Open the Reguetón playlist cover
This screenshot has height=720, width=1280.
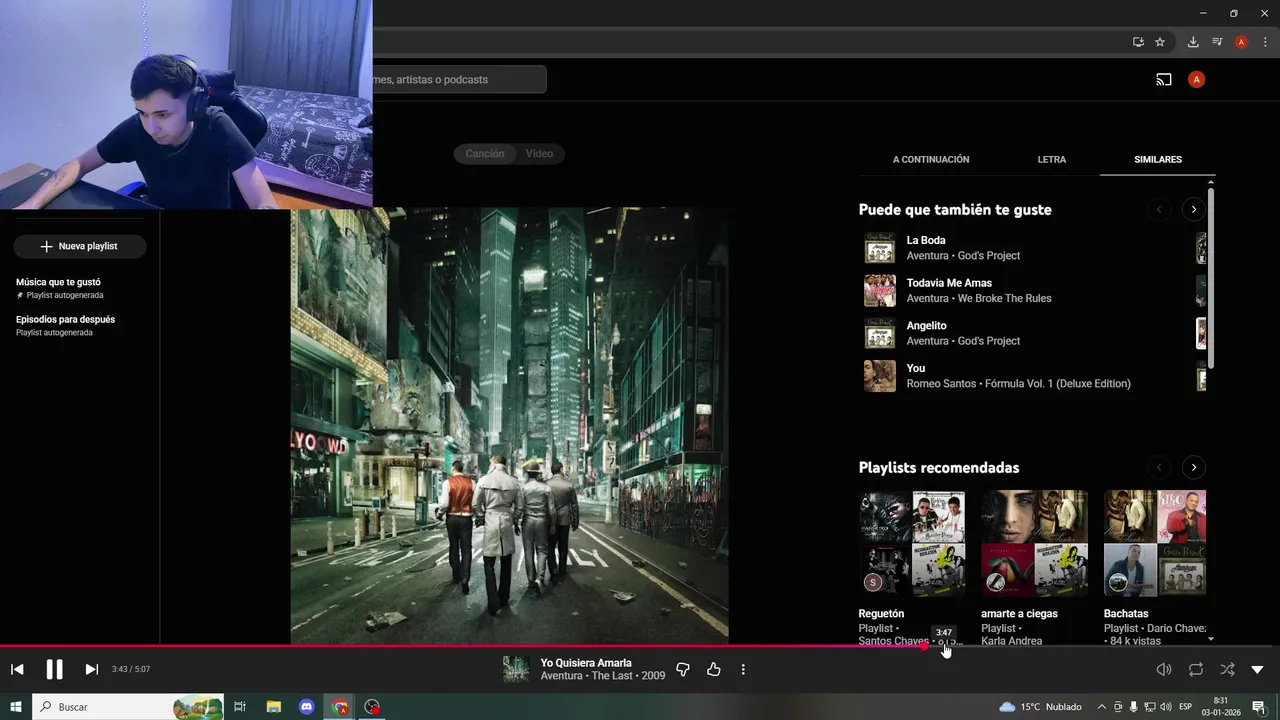pyautogui.click(x=912, y=543)
